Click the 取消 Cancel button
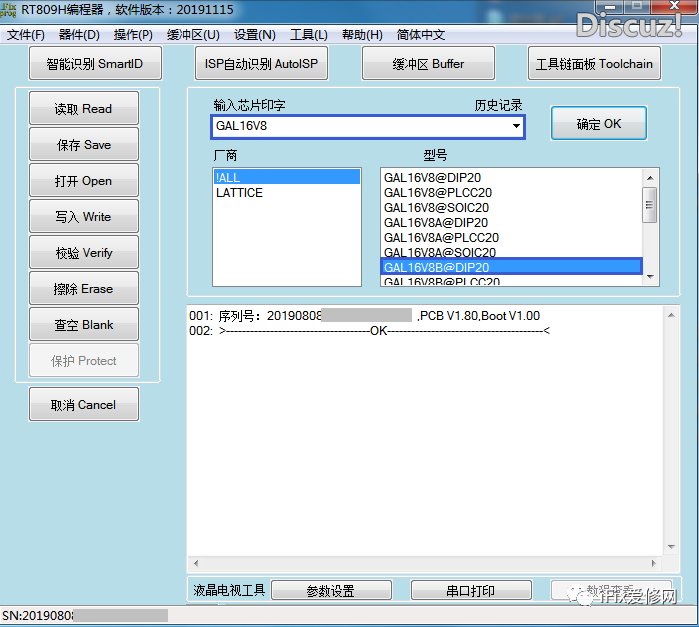Viewport: 699px width, 627px height. 83,404
